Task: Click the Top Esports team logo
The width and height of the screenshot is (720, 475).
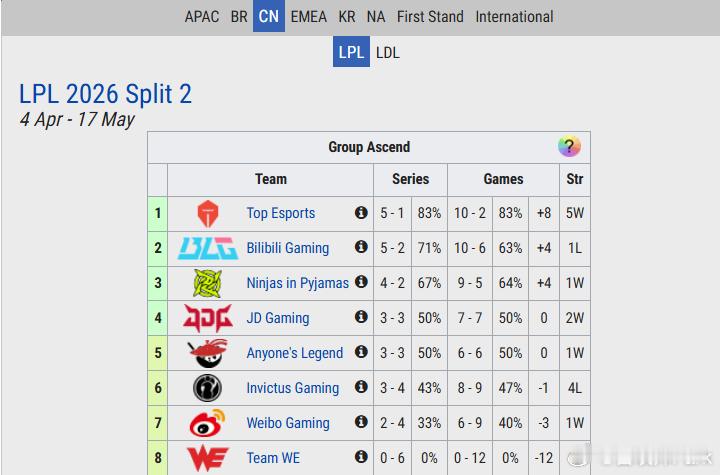Action: [x=207, y=213]
